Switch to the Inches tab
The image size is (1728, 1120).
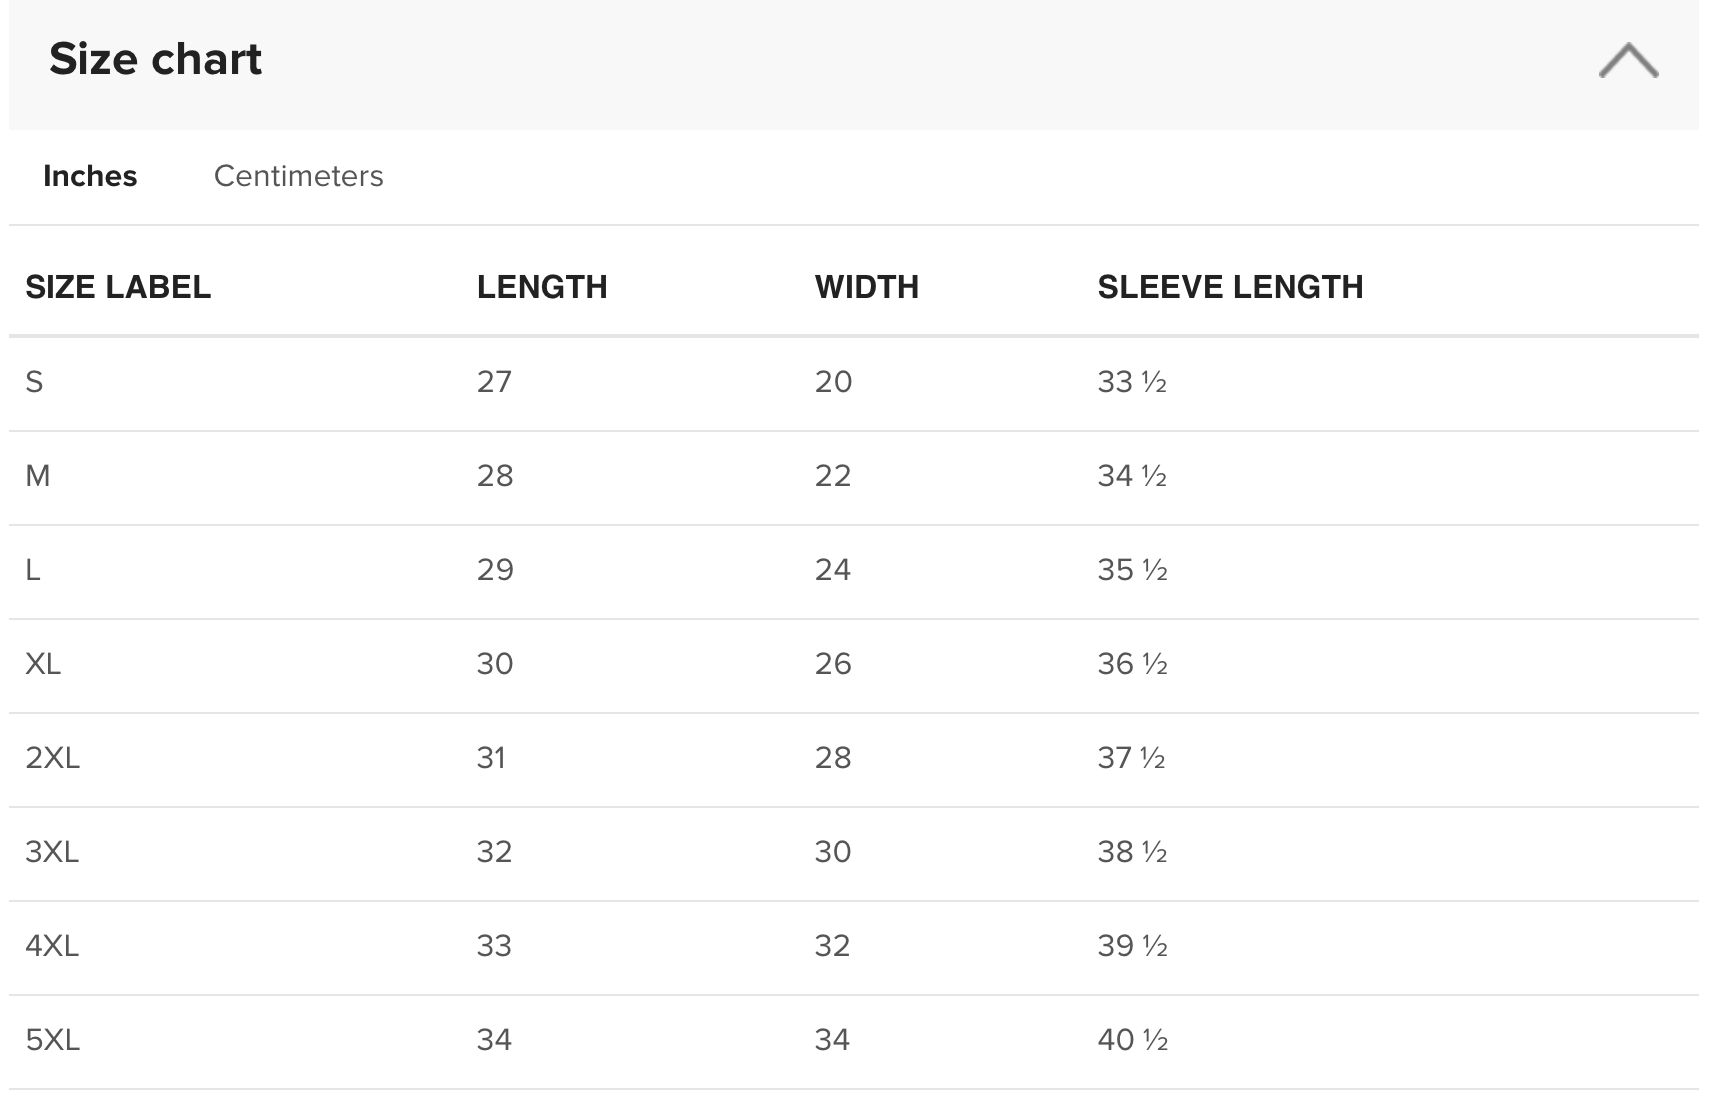click(90, 176)
